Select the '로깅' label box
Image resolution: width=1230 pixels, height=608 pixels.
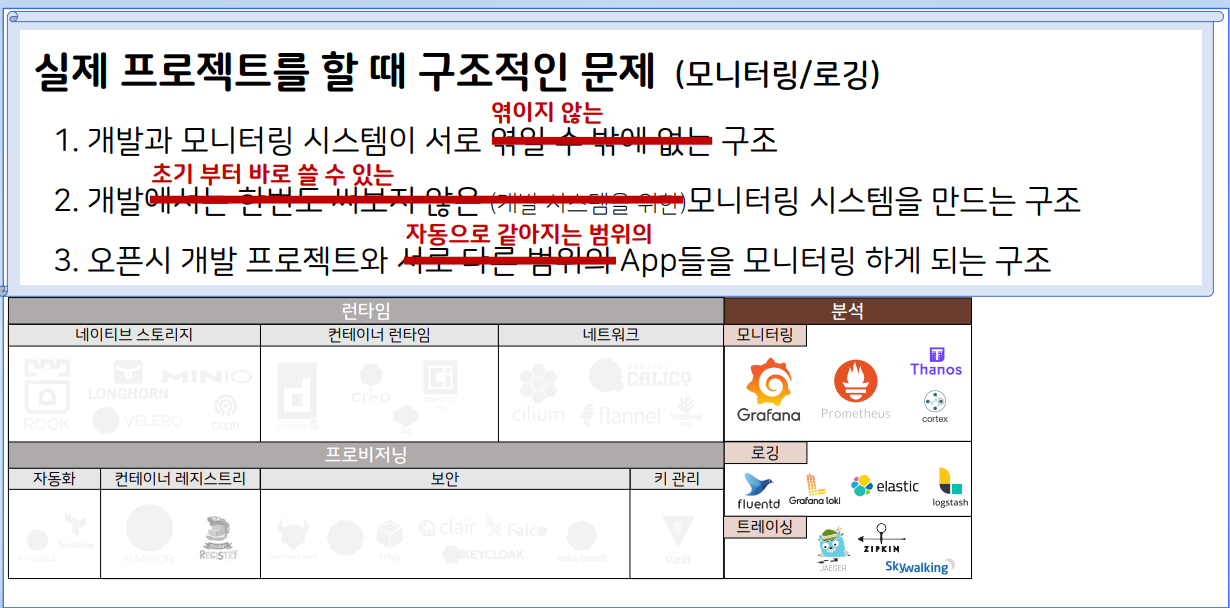click(765, 453)
